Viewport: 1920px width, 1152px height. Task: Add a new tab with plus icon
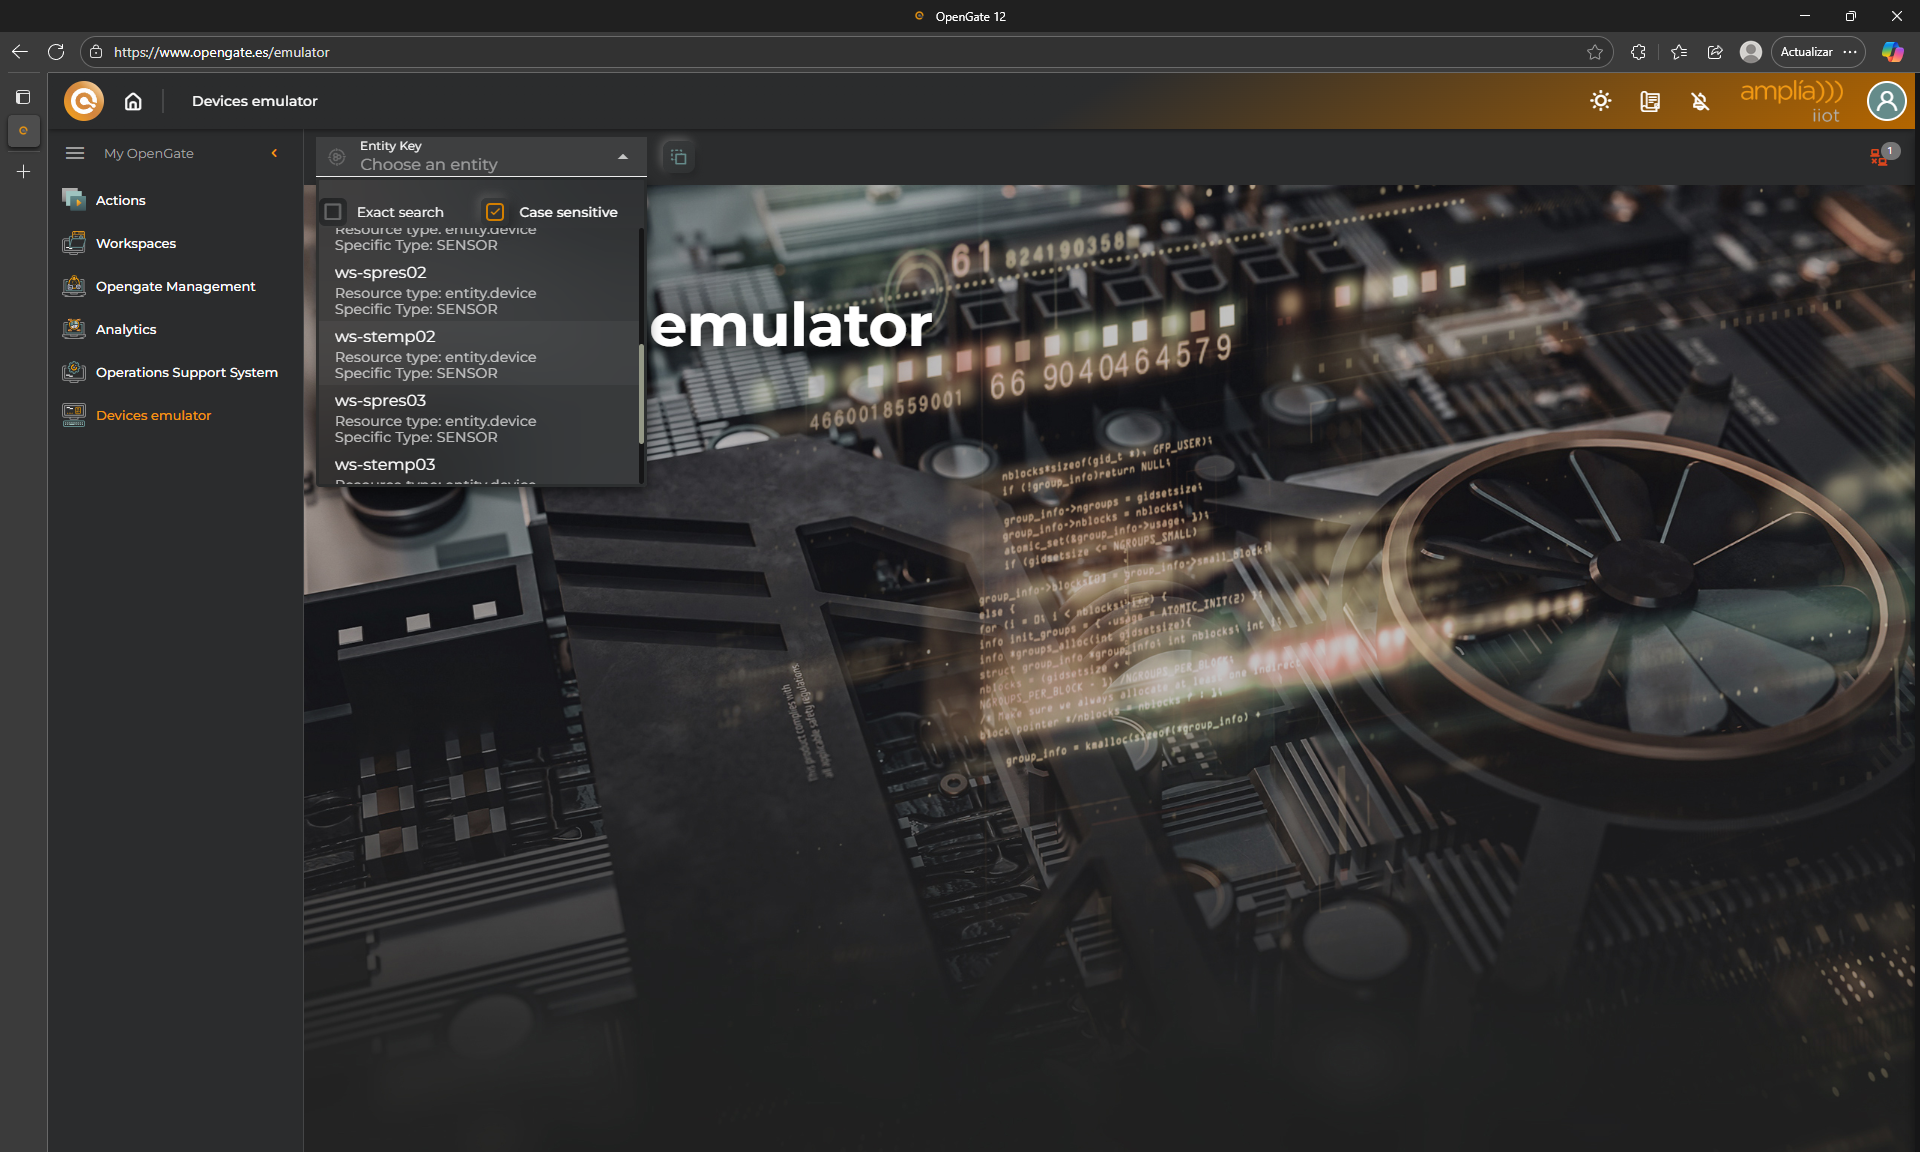click(x=23, y=172)
